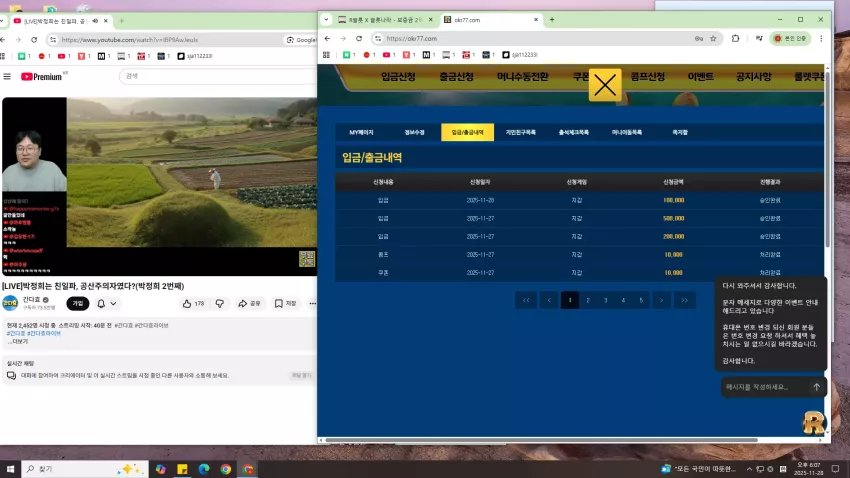Screen dimensions: 850x478
Task: Select the 입금/출금내역 tab
Action: click(x=467, y=132)
